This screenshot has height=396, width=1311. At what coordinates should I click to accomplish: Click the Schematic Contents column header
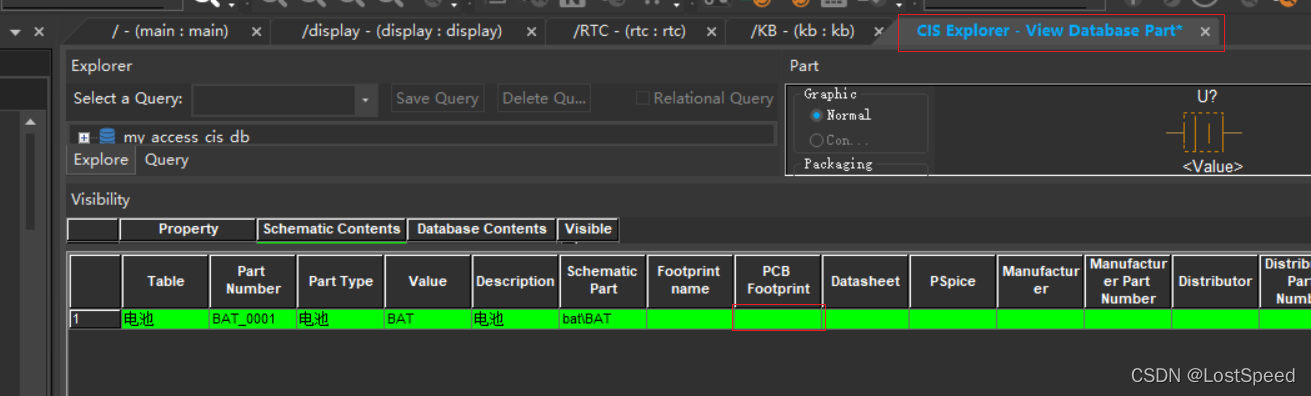click(x=331, y=229)
